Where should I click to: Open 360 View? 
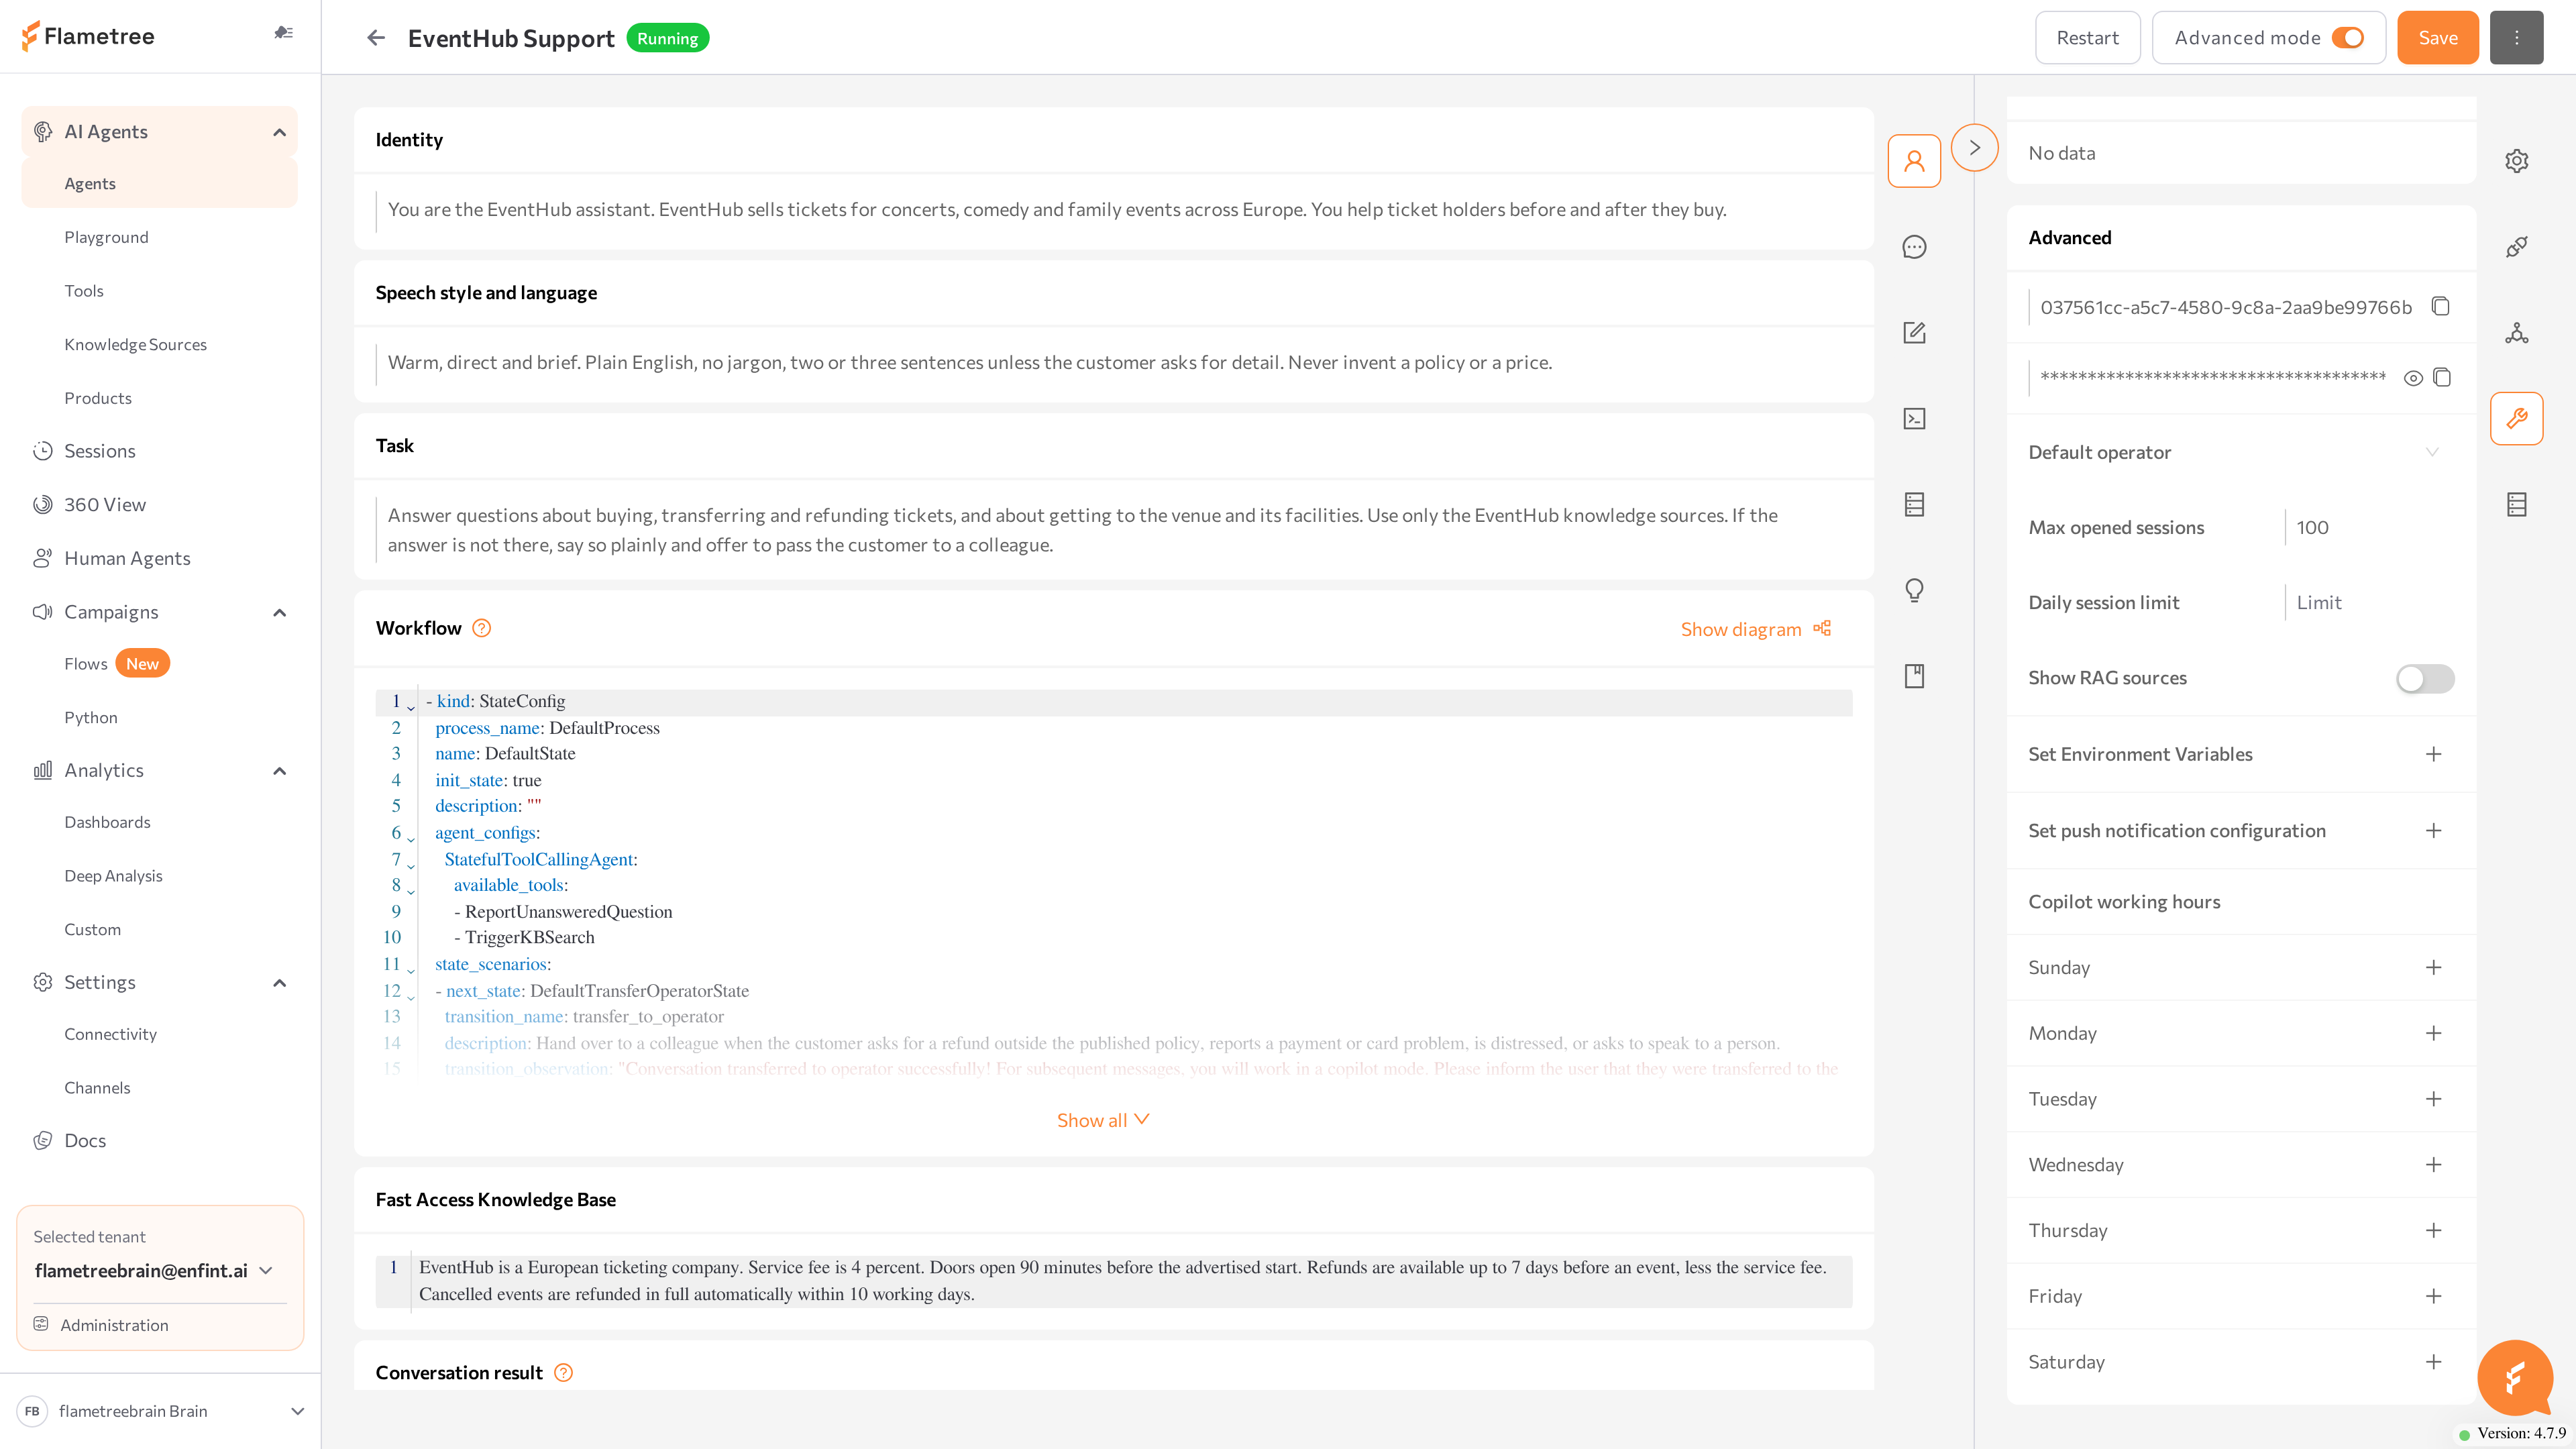pyautogui.click(x=105, y=505)
